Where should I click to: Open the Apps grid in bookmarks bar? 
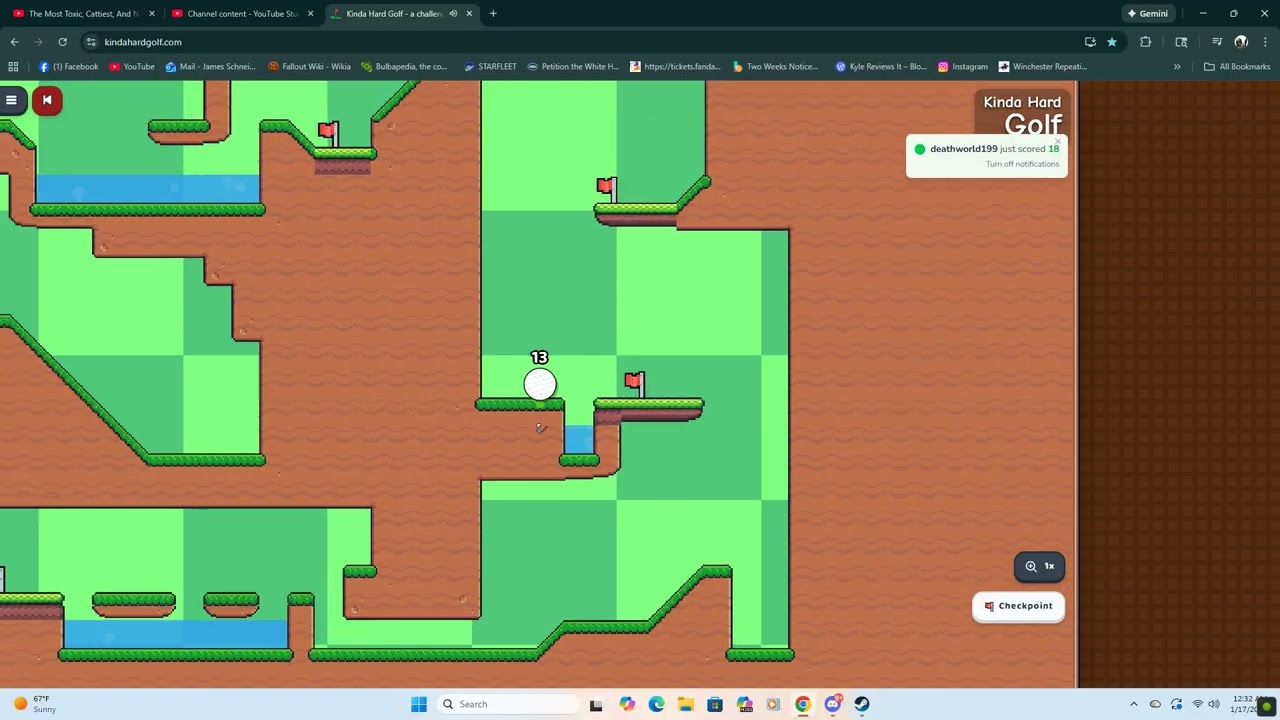[x=13, y=67]
